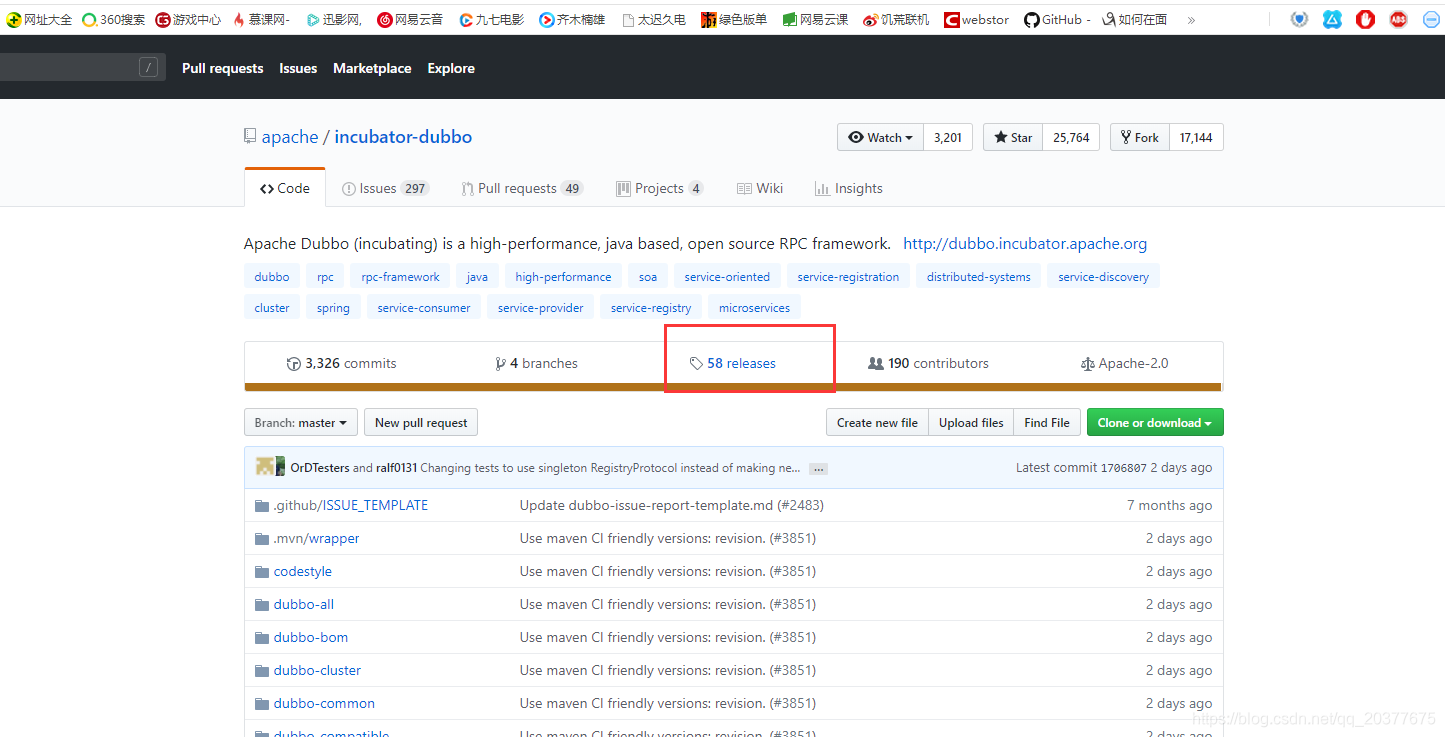View the 4 branches
1445x737 pixels.
point(537,363)
